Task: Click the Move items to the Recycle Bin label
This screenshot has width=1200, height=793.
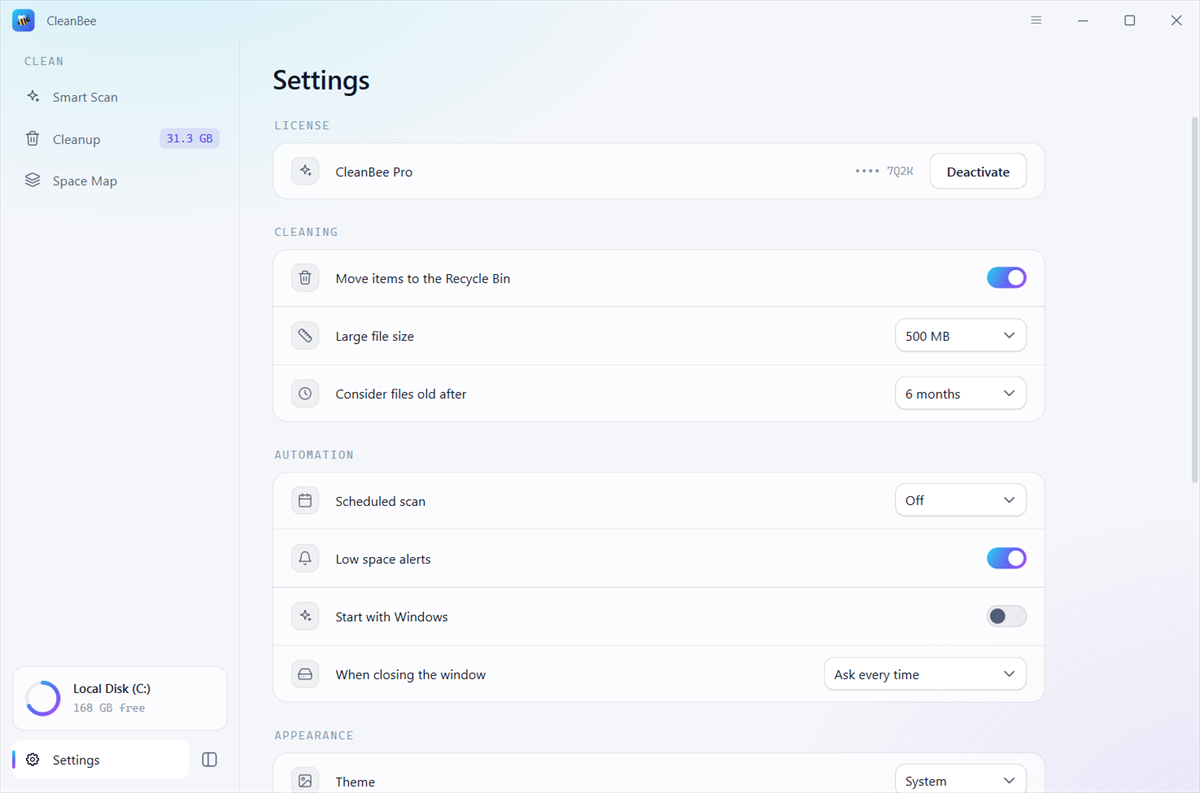Action: 423,278
